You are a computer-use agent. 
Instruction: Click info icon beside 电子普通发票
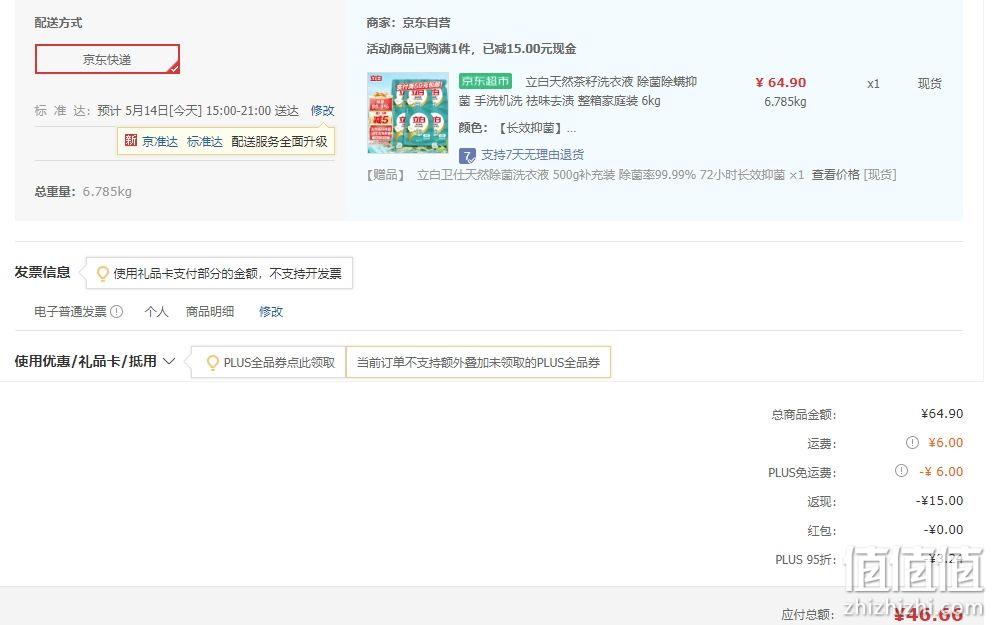[x=117, y=311]
